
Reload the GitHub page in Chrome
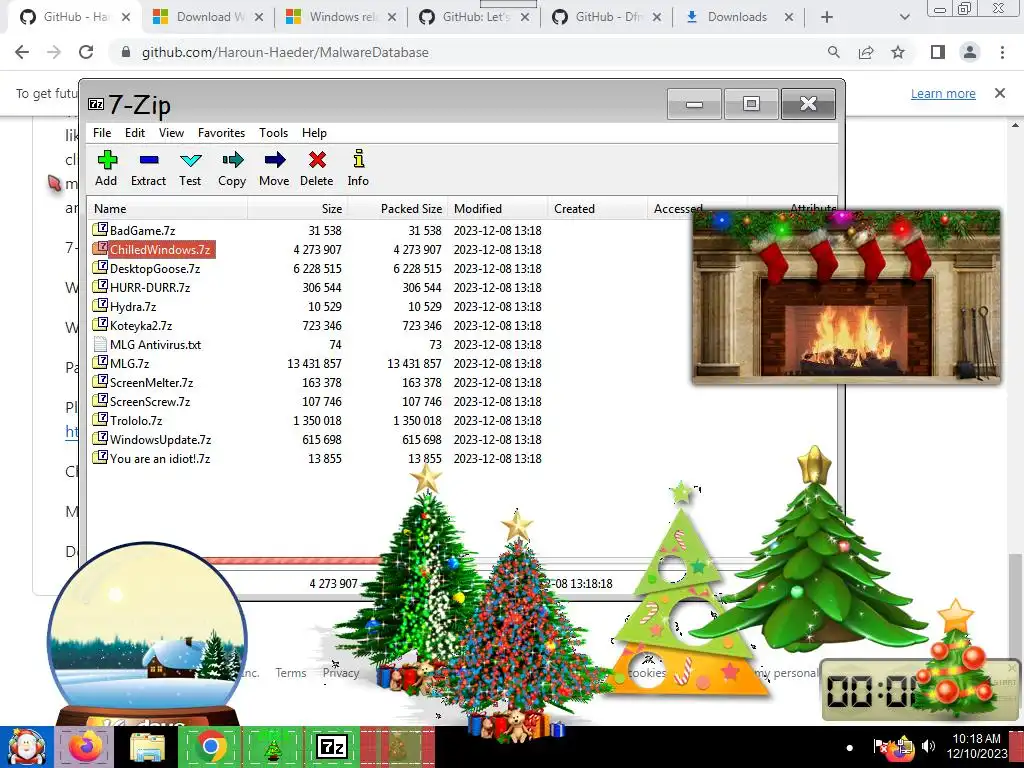86,52
